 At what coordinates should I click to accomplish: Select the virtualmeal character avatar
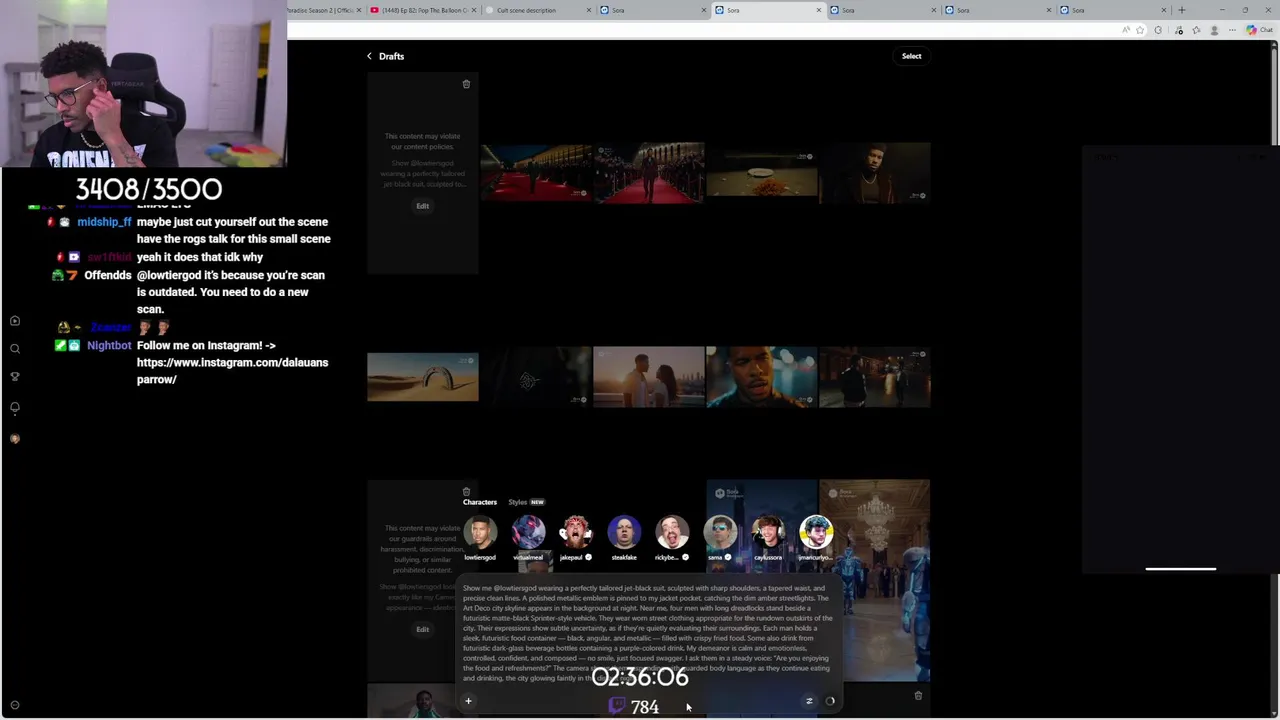(528, 533)
